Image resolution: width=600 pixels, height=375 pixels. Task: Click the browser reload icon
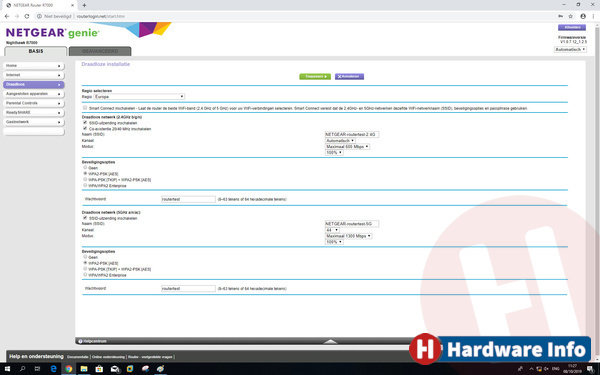[x=27, y=16]
